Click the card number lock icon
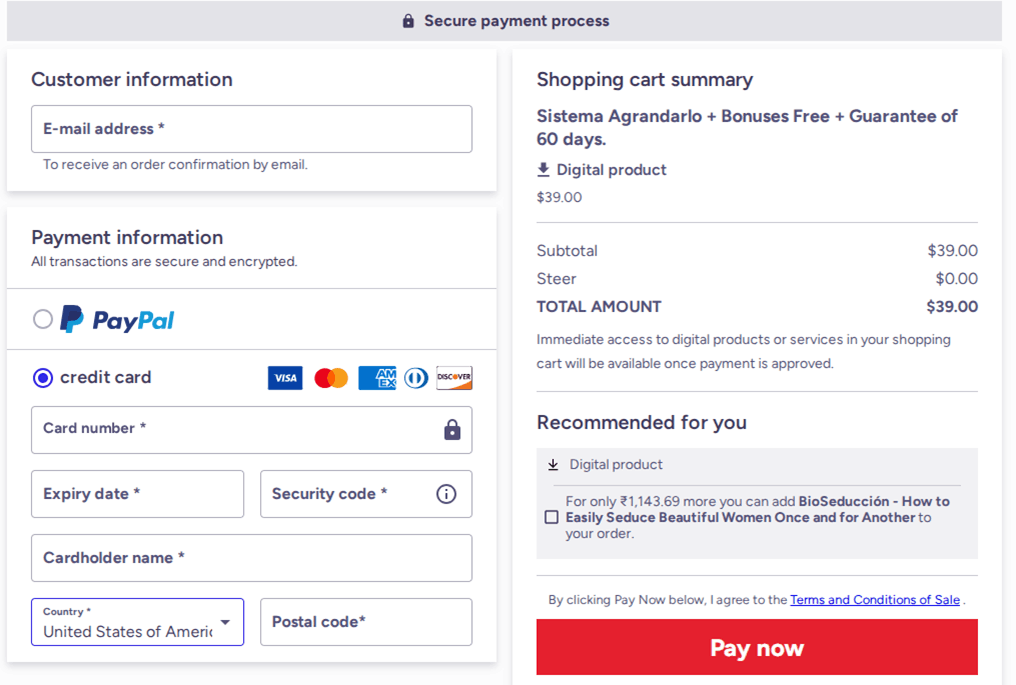 click(452, 430)
